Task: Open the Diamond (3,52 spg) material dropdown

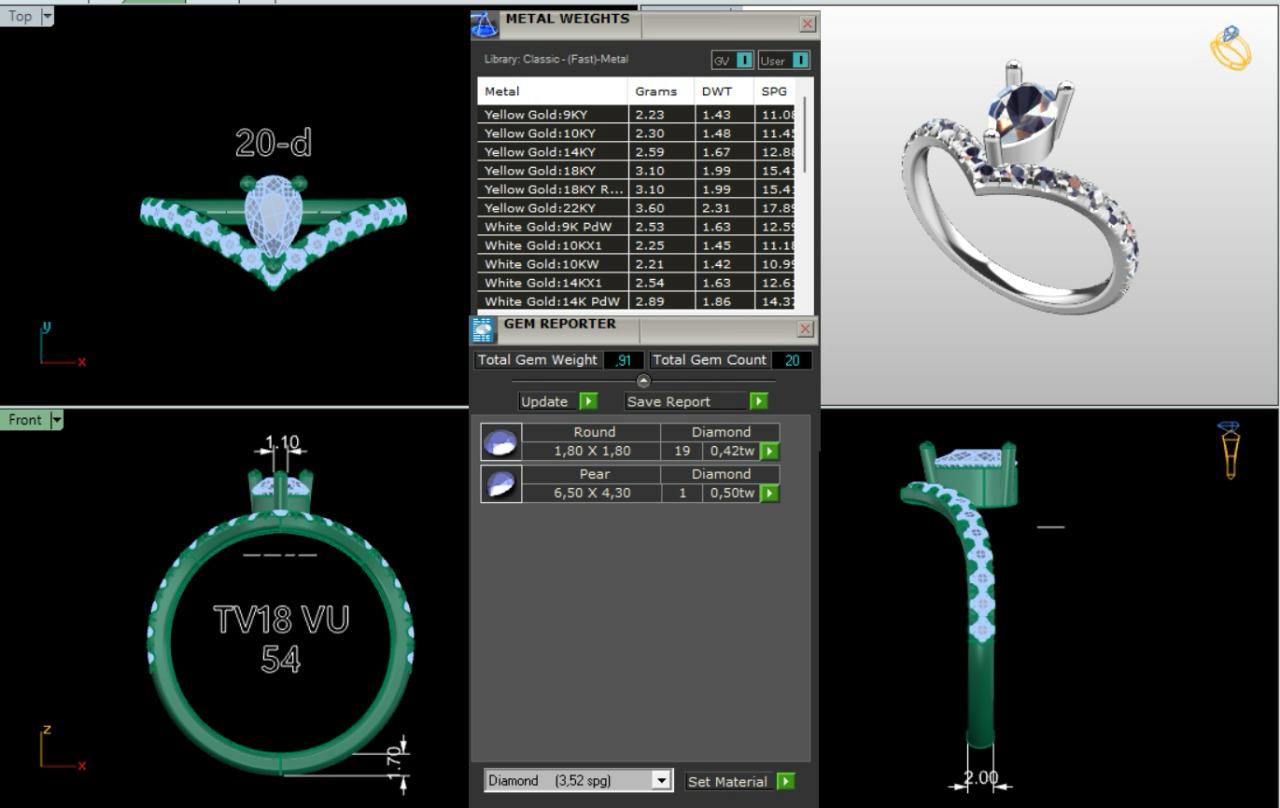Action: 660,780
